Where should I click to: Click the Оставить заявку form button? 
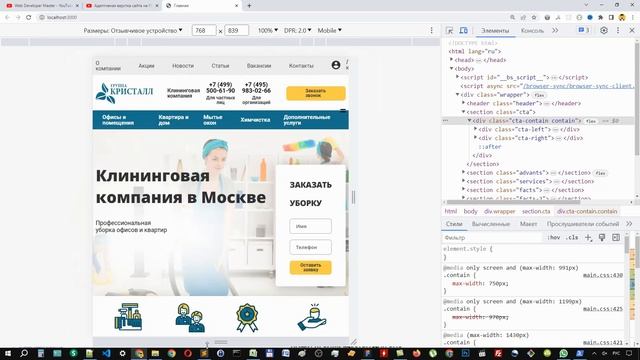[x=310, y=267]
